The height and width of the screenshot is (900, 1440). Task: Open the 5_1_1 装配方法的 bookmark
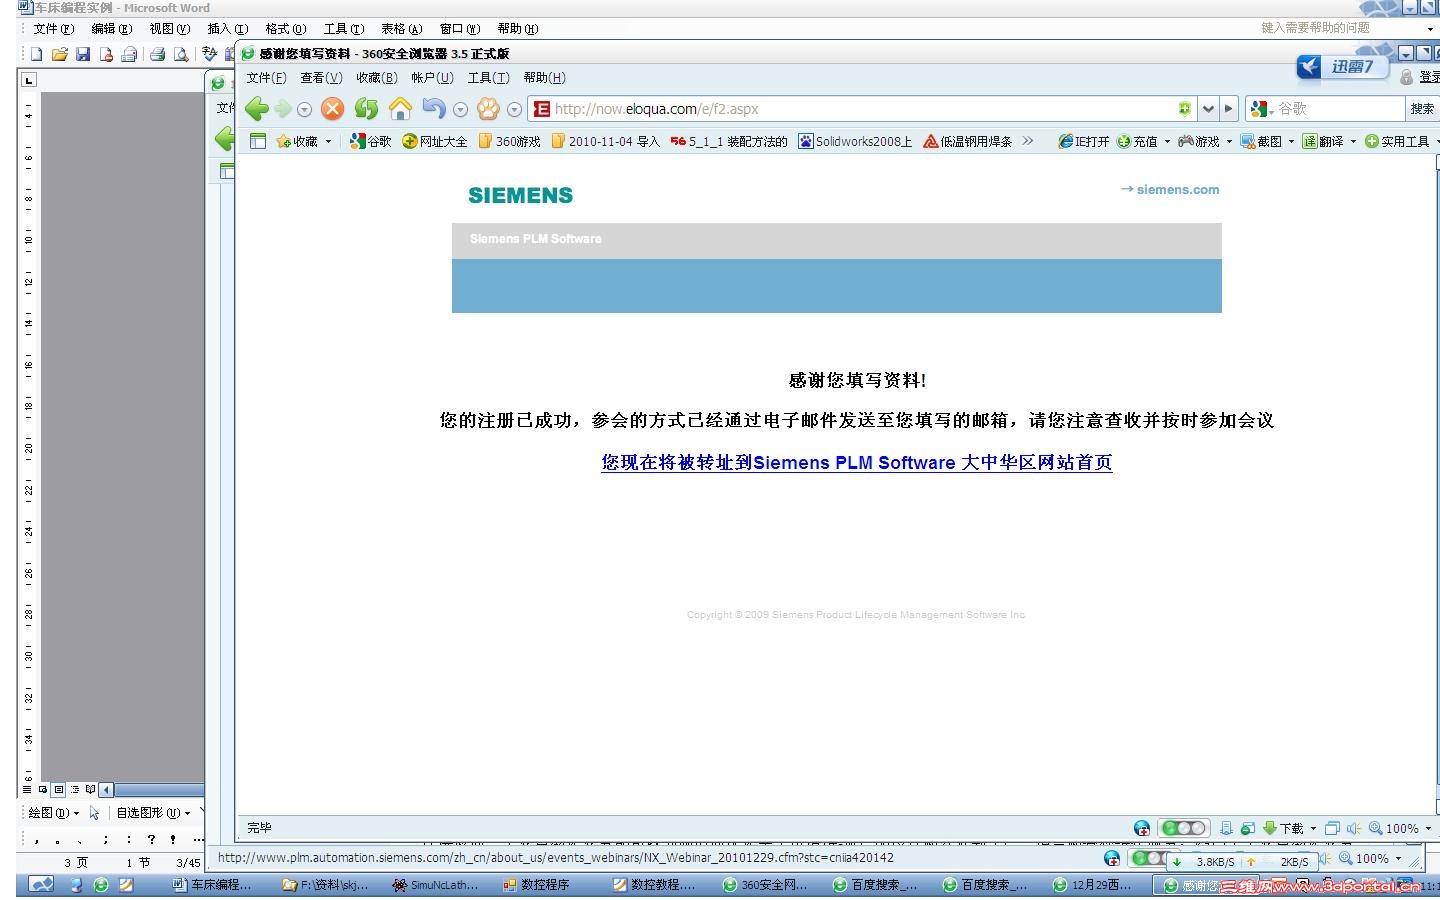[729, 141]
